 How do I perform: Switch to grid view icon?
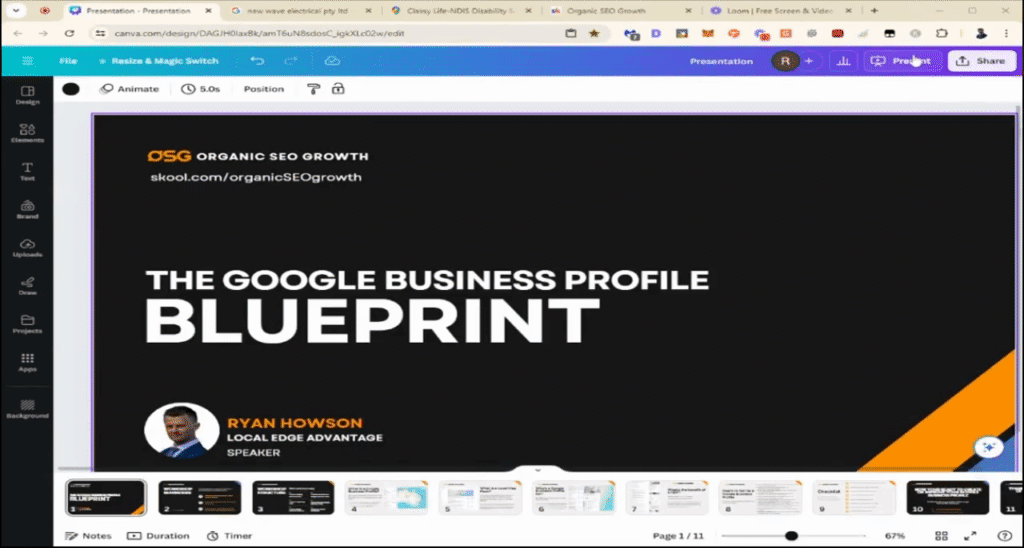point(941,536)
